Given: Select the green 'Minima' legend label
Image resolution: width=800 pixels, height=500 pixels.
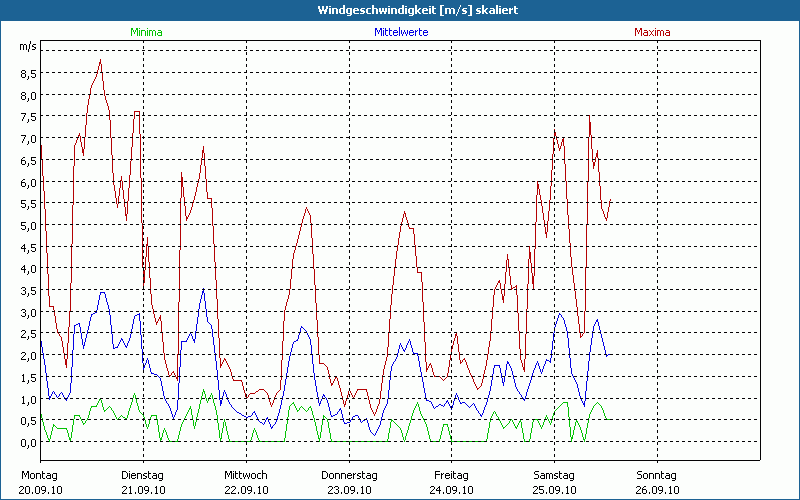Looking at the screenshot, I should tap(146, 32).
